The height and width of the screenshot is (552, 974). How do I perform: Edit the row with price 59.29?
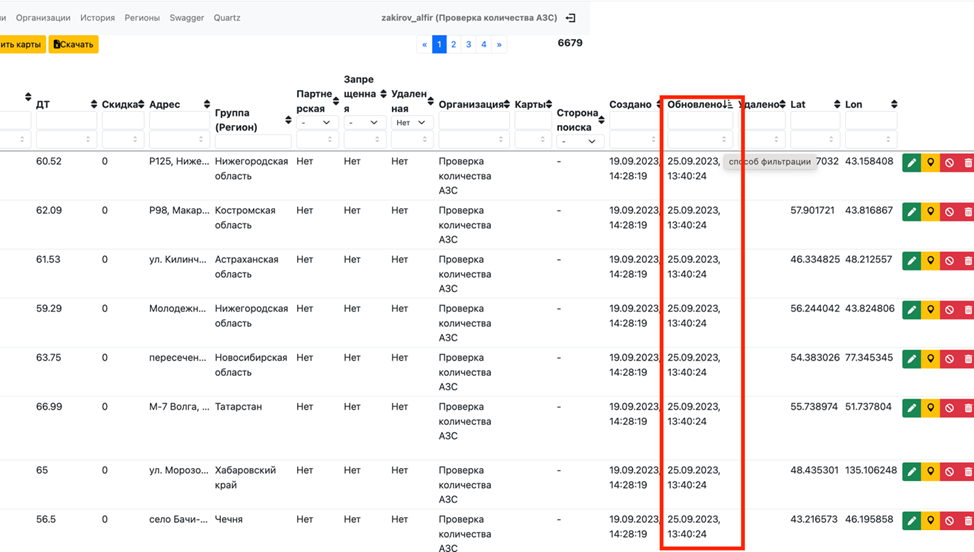(x=911, y=310)
